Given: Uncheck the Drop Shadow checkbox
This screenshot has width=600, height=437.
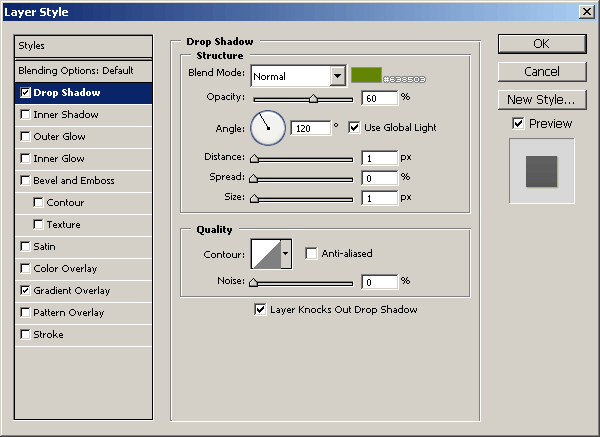Looking at the screenshot, I should click(x=25, y=93).
